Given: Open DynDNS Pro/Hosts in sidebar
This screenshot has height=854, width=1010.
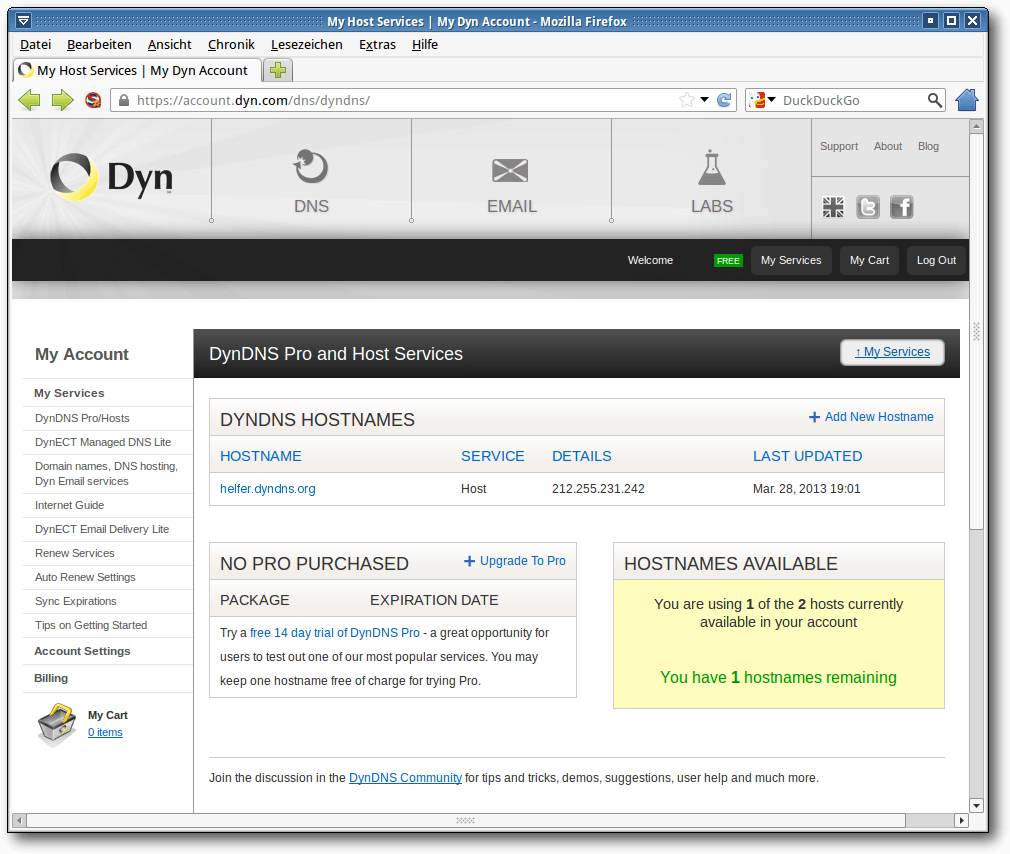Looking at the screenshot, I should coord(82,418).
